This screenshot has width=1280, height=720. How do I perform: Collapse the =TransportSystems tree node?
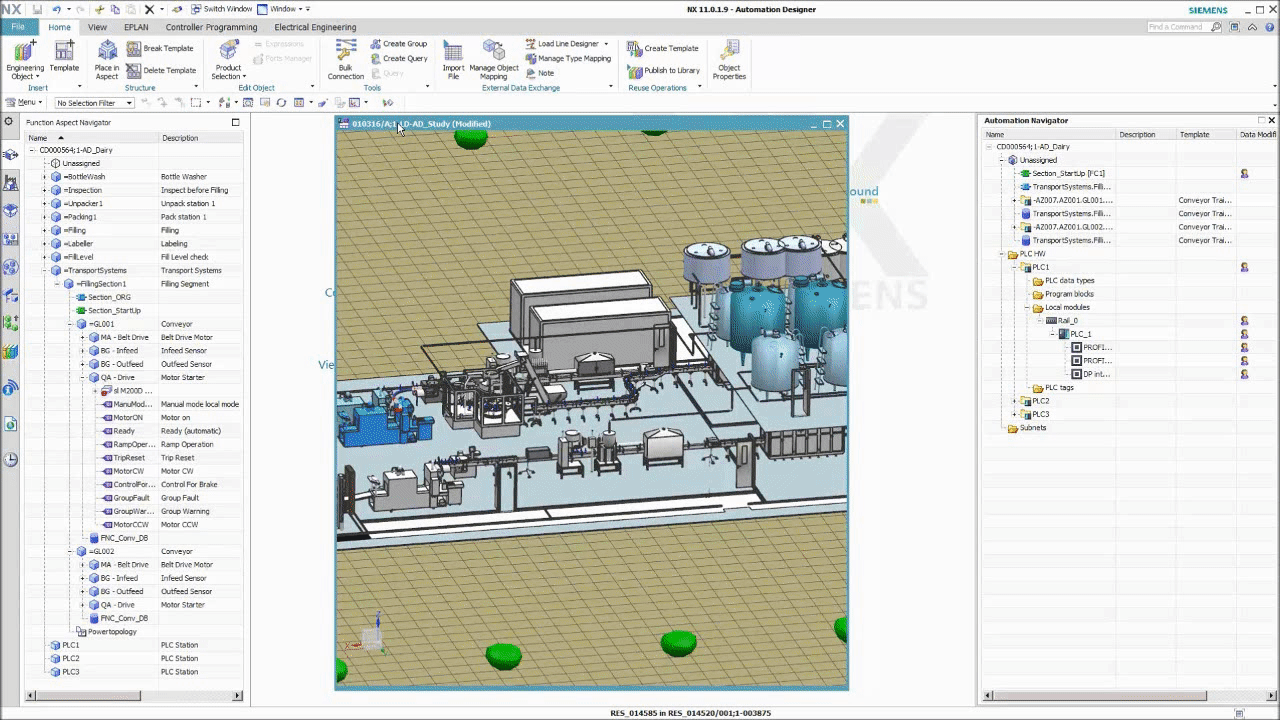[x=45, y=270]
